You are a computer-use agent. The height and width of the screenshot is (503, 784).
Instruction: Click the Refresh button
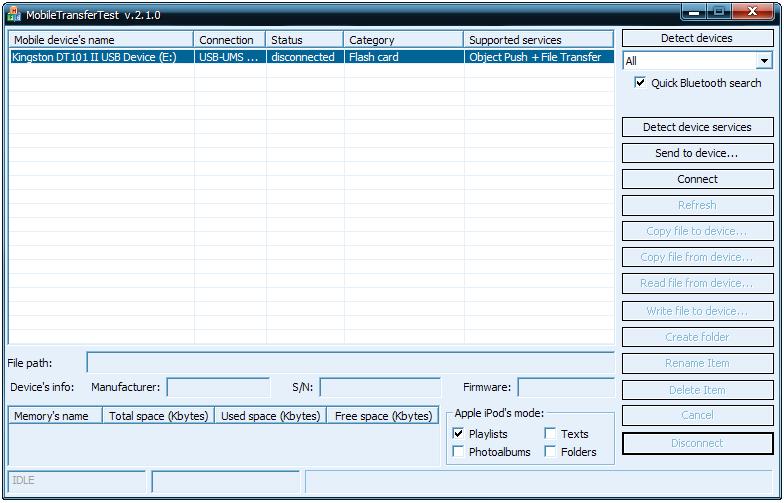coord(697,205)
